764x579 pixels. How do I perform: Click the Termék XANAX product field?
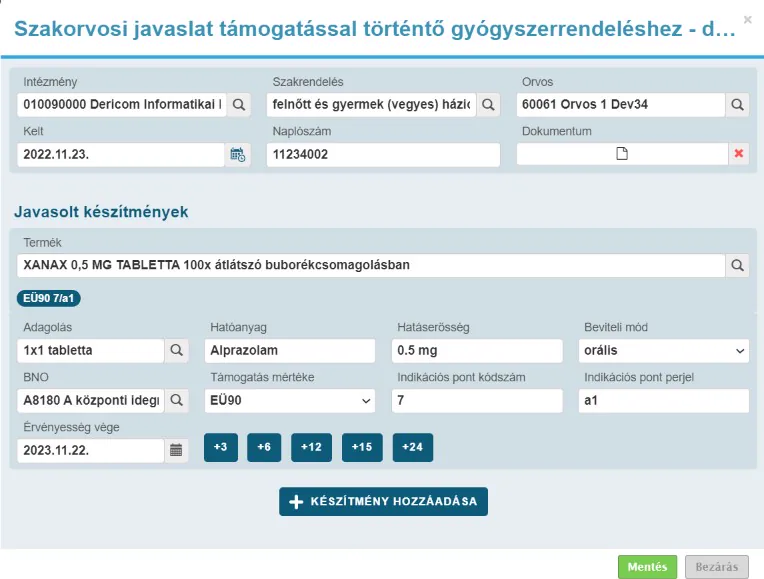click(371, 265)
